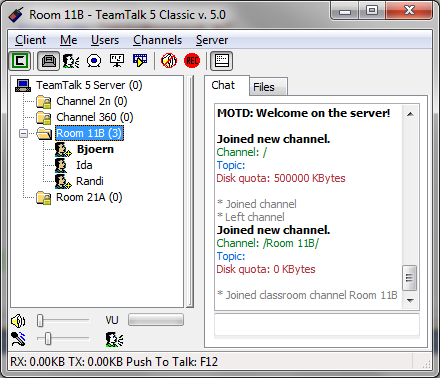Enable voice activation in the toolbar

(x=71, y=61)
